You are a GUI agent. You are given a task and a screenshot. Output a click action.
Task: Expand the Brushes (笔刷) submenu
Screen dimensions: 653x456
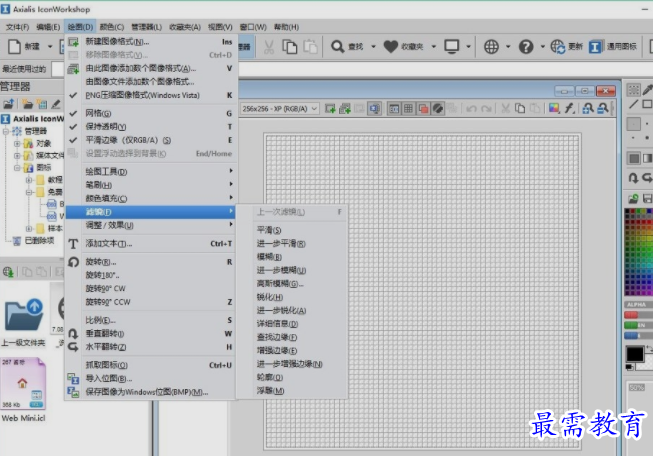[150, 184]
